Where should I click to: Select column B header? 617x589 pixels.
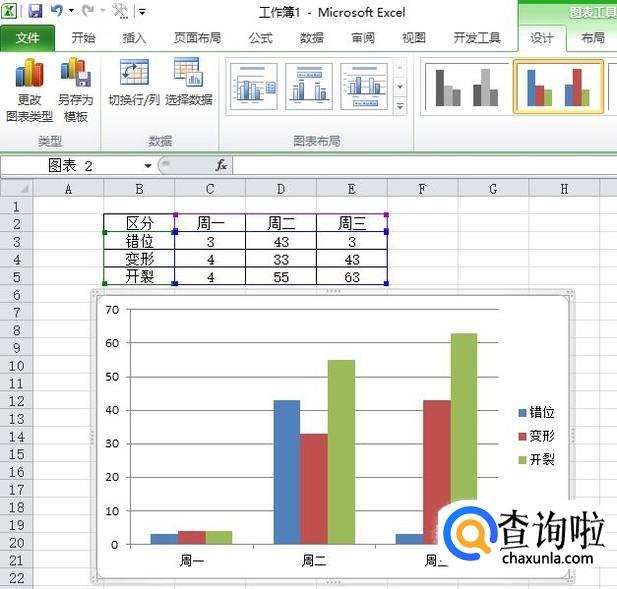tap(139, 189)
